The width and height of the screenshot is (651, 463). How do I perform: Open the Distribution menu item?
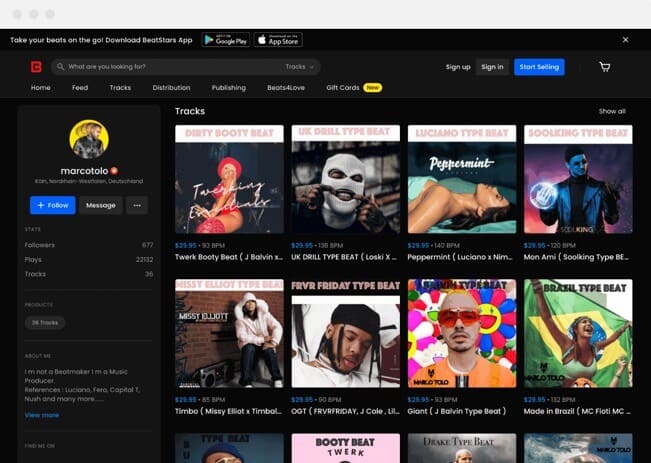(x=171, y=88)
